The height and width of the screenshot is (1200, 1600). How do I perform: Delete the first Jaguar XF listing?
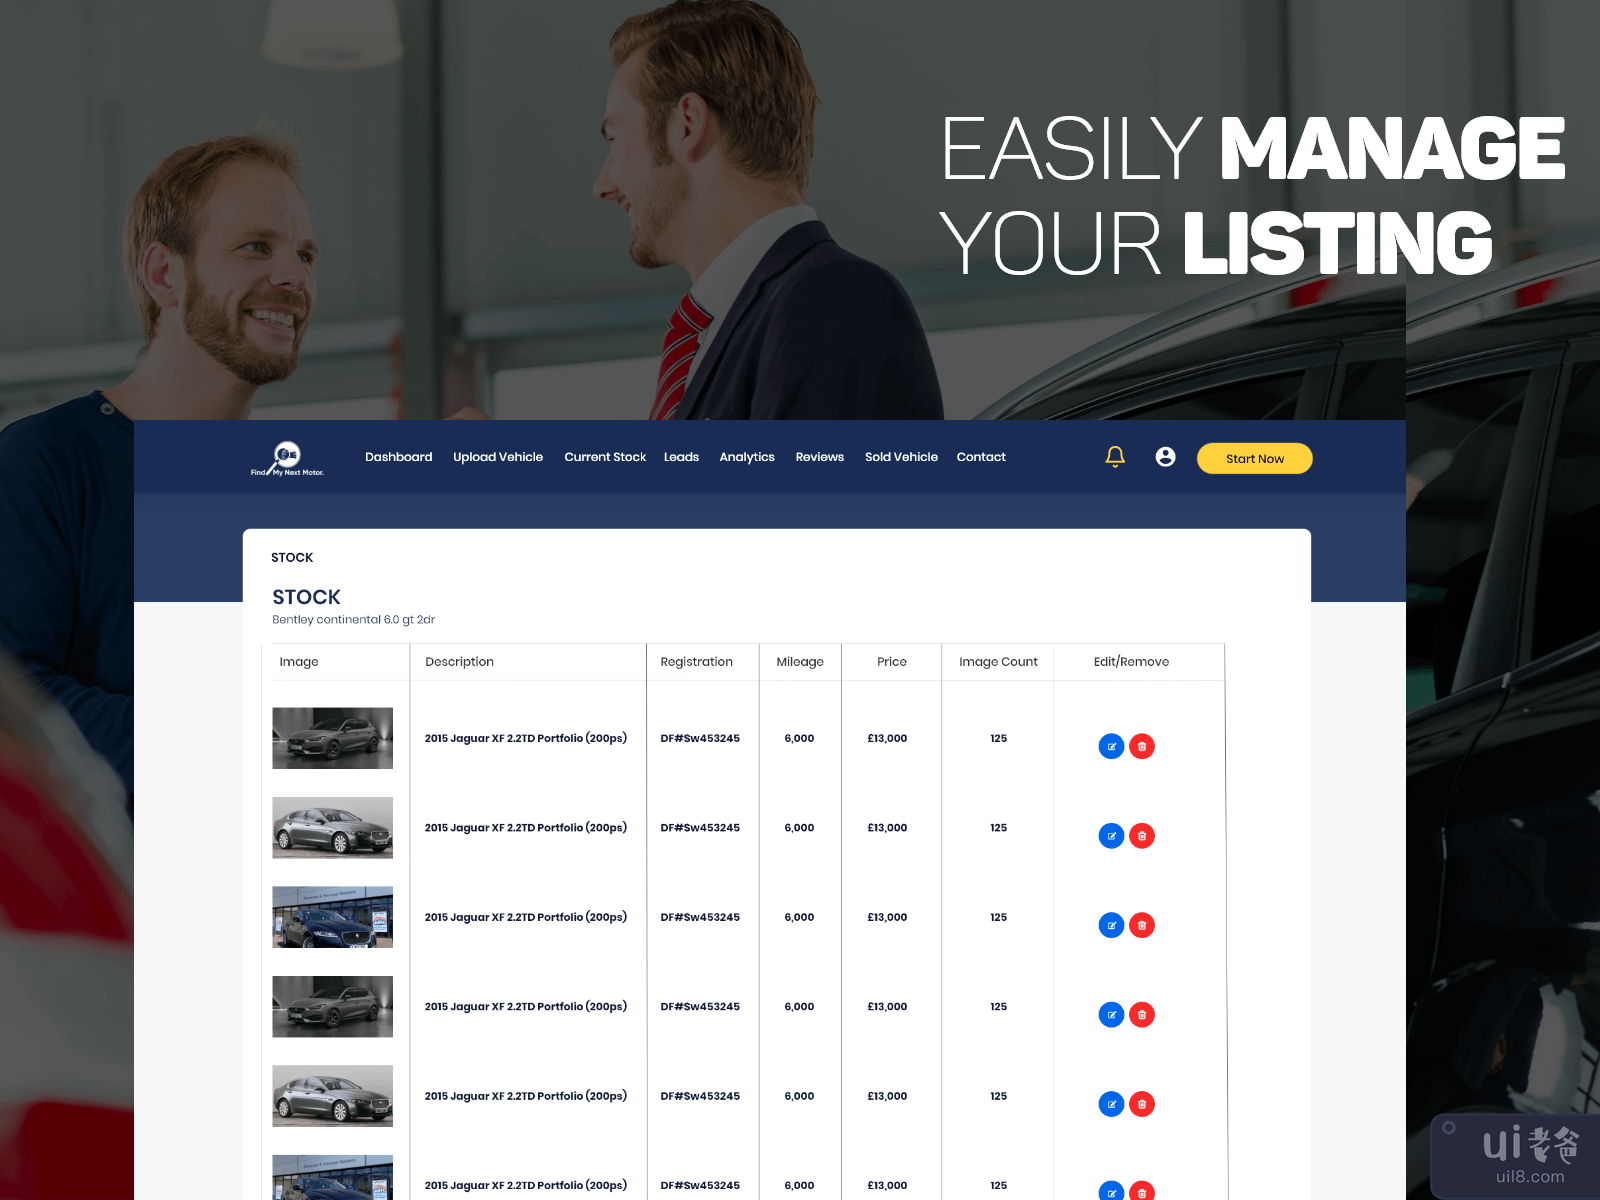click(1142, 747)
